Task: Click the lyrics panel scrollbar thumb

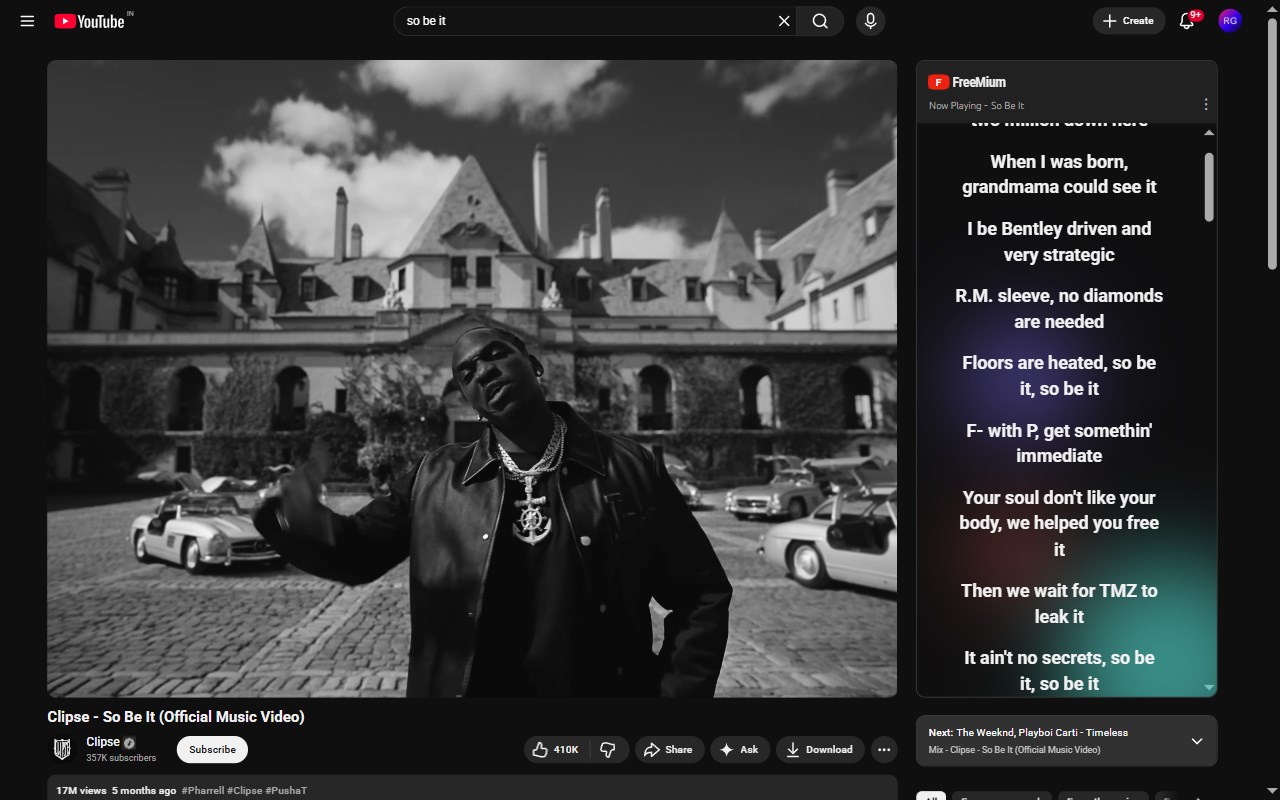Action: [1209, 187]
